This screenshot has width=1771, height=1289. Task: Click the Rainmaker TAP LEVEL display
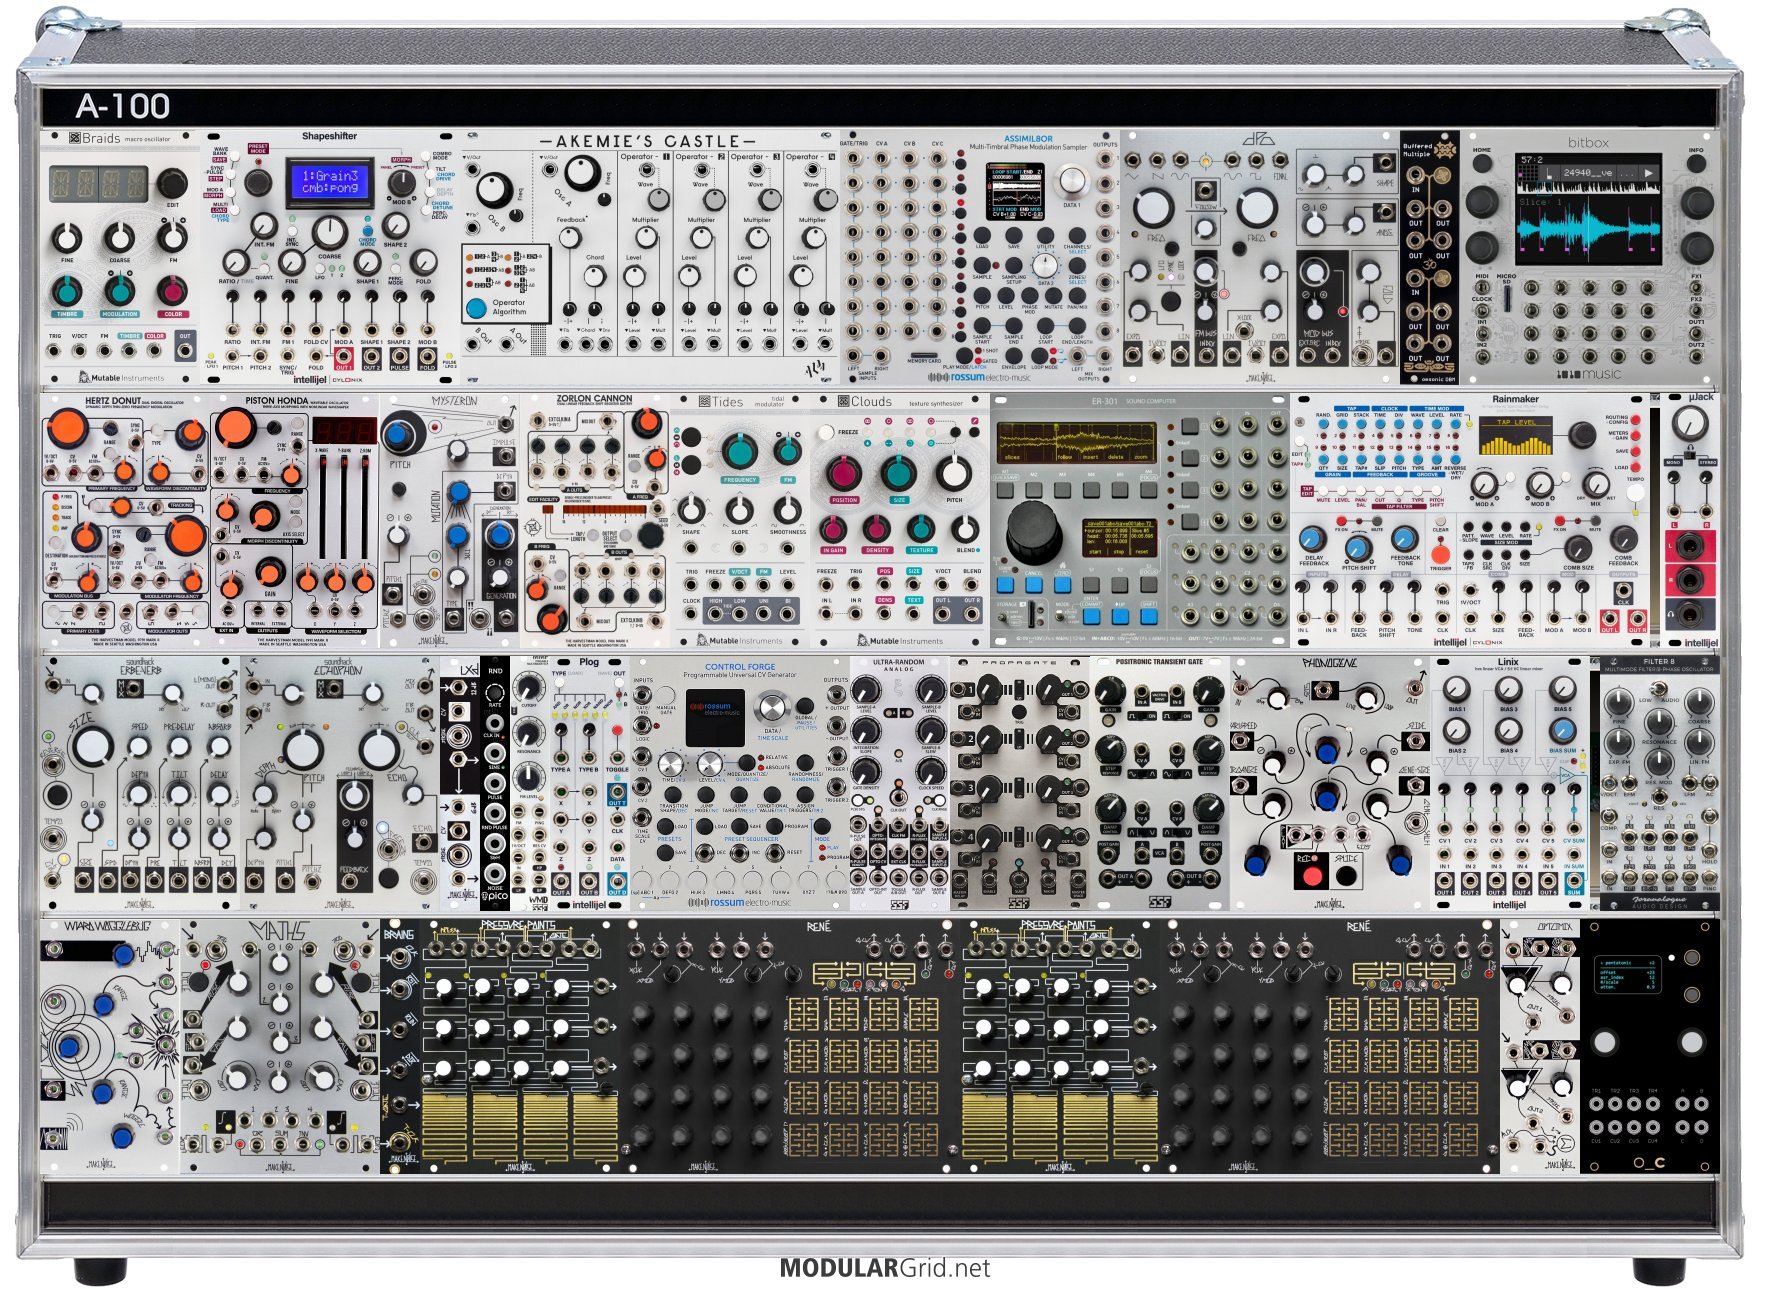coord(1515,435)
